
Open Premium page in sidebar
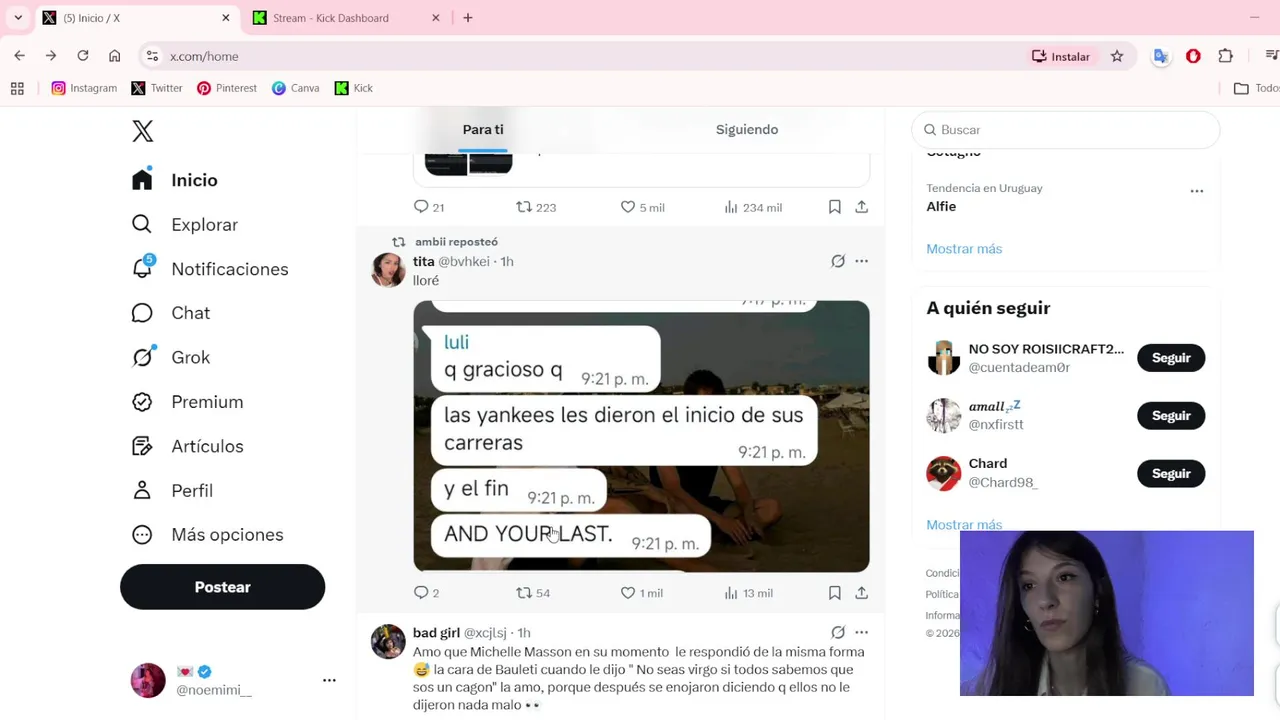[188, 402]
